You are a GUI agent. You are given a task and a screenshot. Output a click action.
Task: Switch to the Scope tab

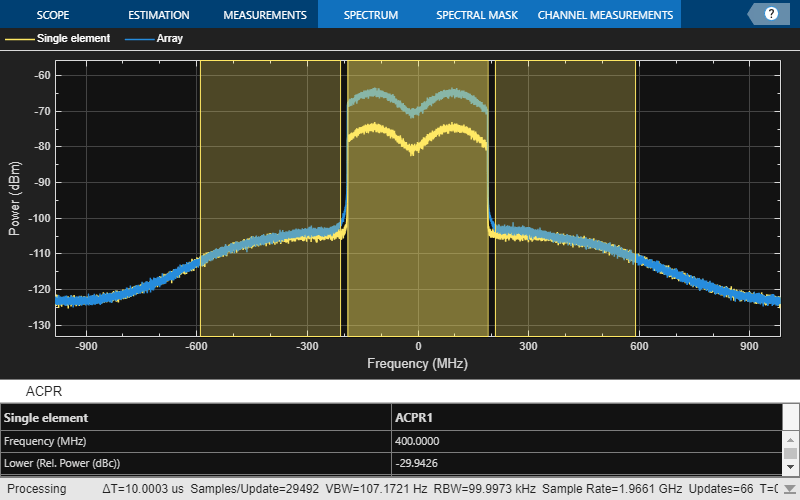(x=52, y=15)
